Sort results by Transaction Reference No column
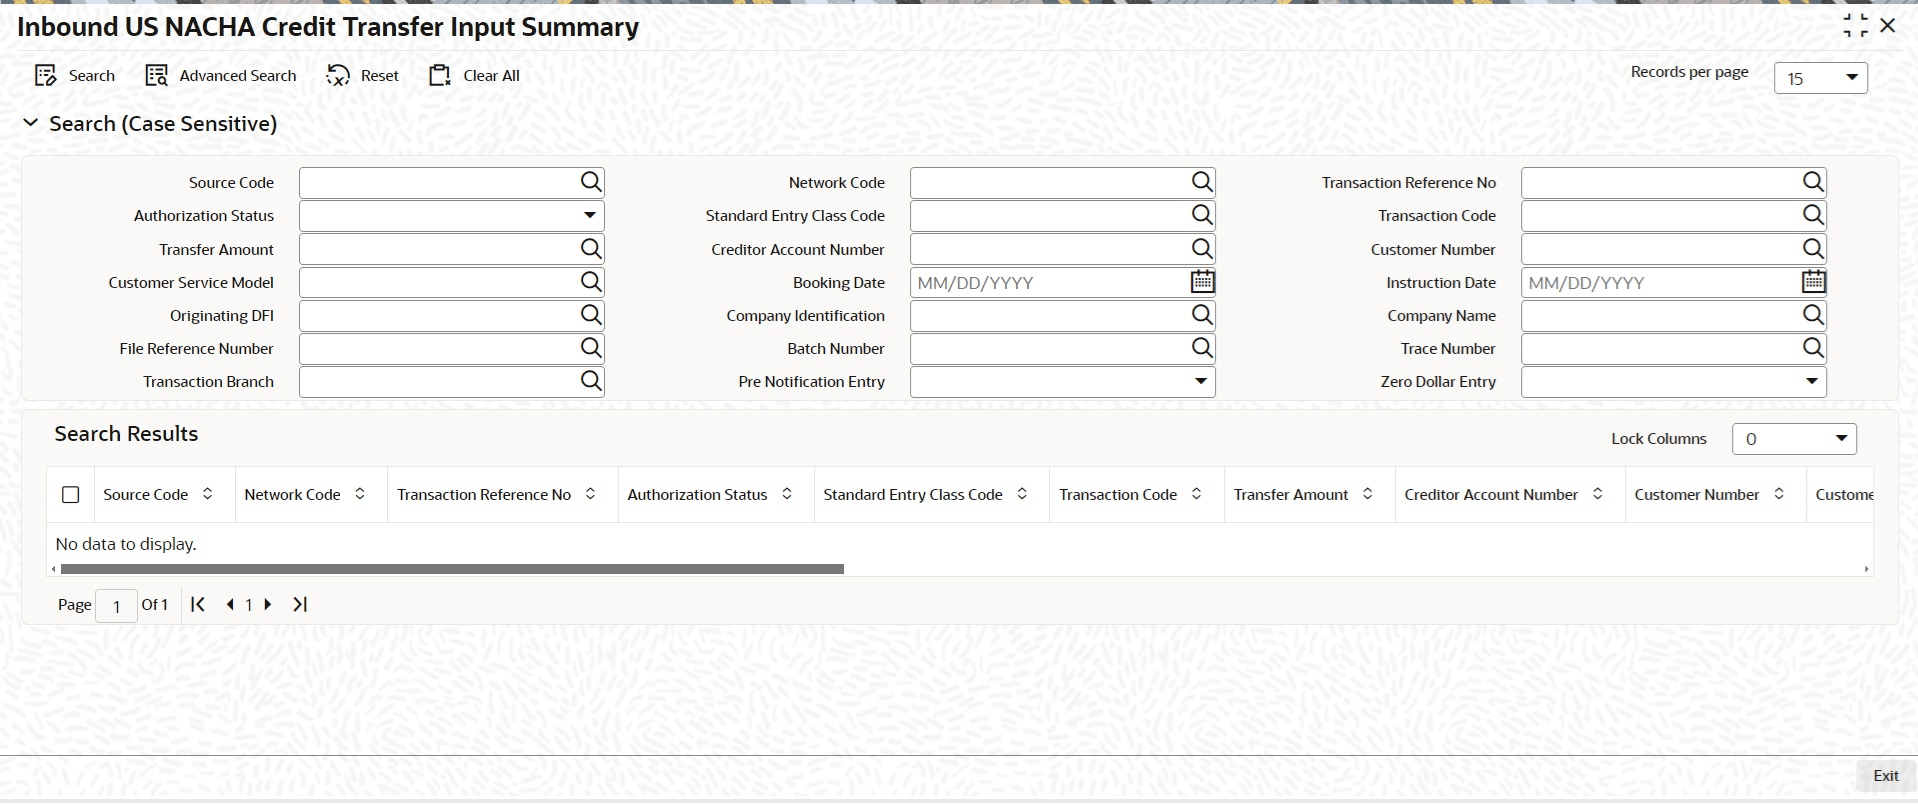 pyautogui.click(x=590, y=494)
